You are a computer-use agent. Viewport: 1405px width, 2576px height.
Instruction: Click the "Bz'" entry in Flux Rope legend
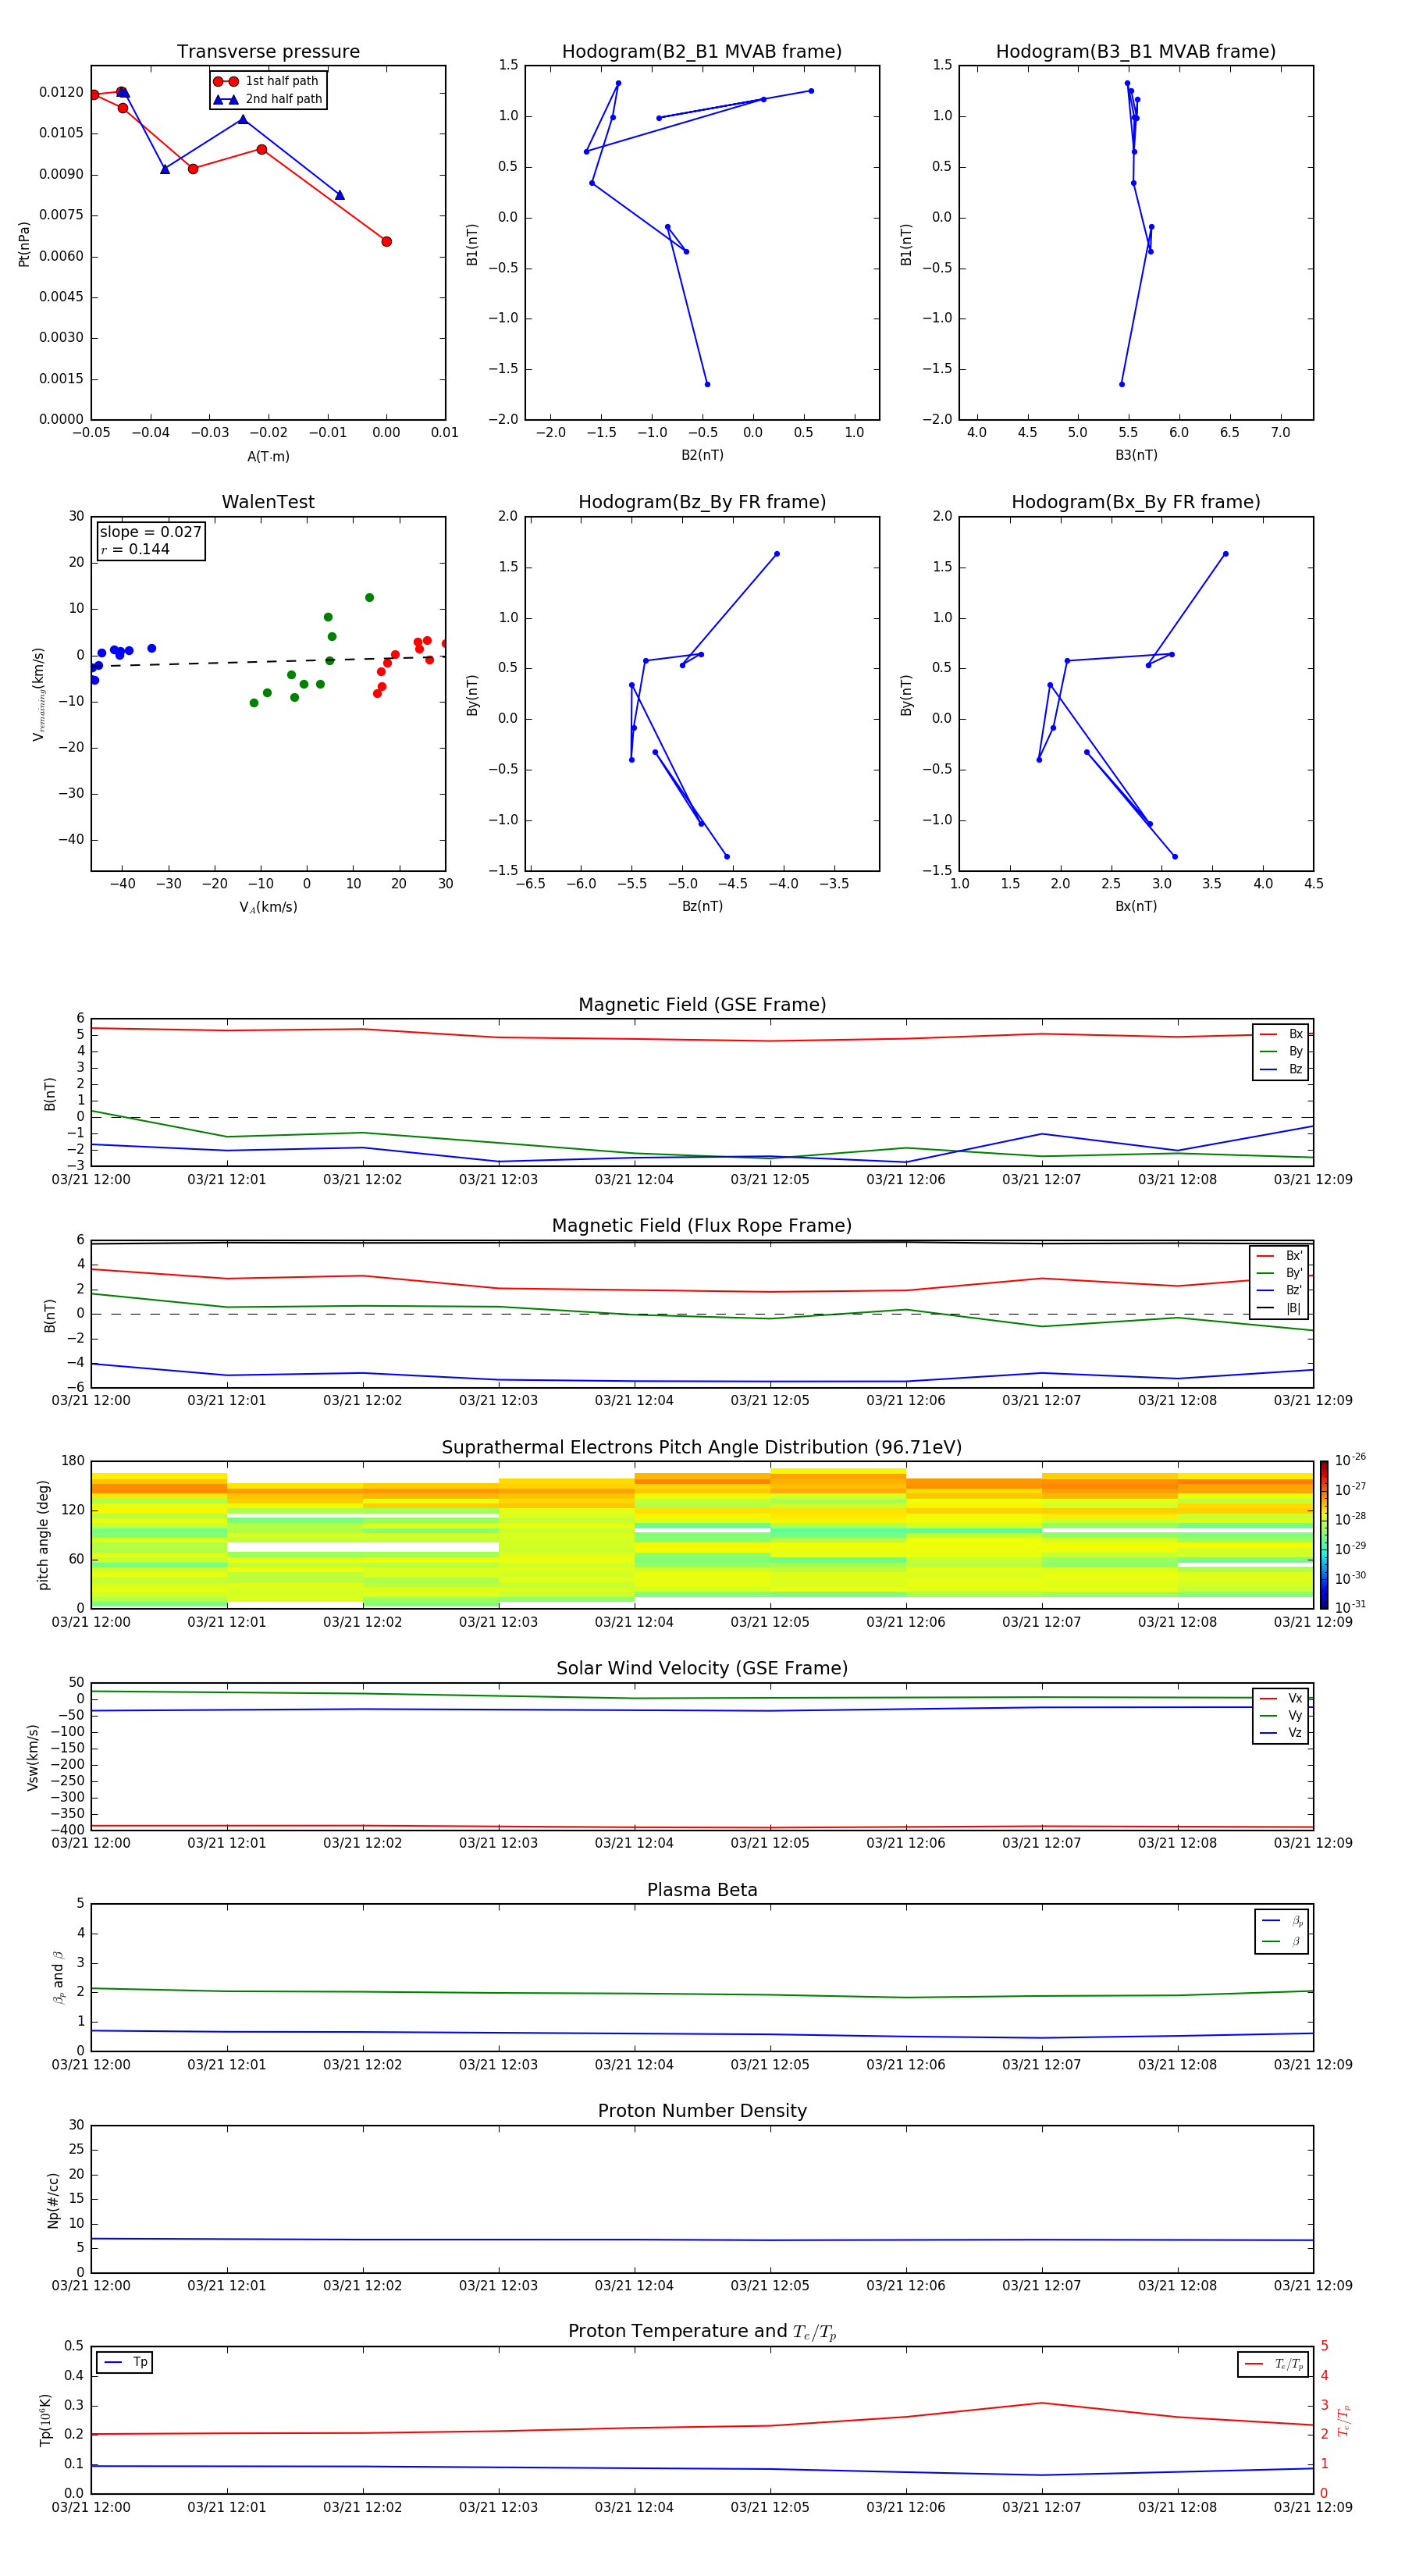pos(1280,1290)
